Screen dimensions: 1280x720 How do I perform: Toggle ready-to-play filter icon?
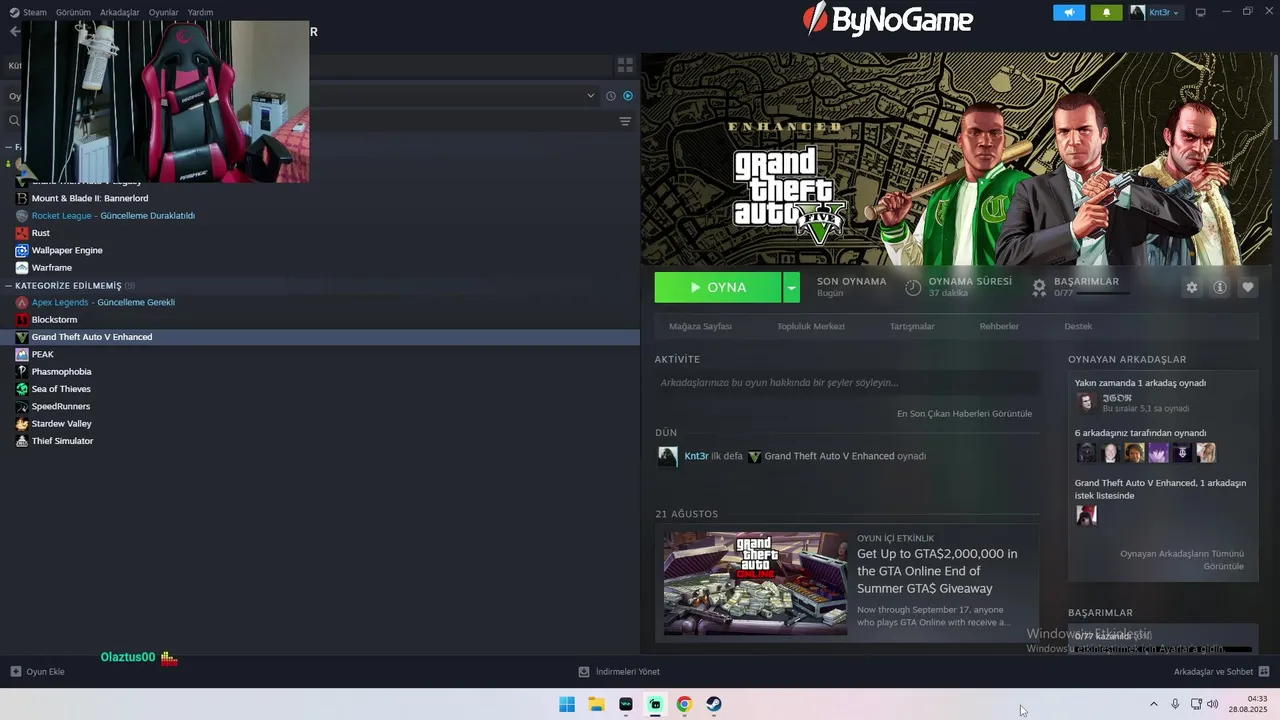(x=628, y=96)
